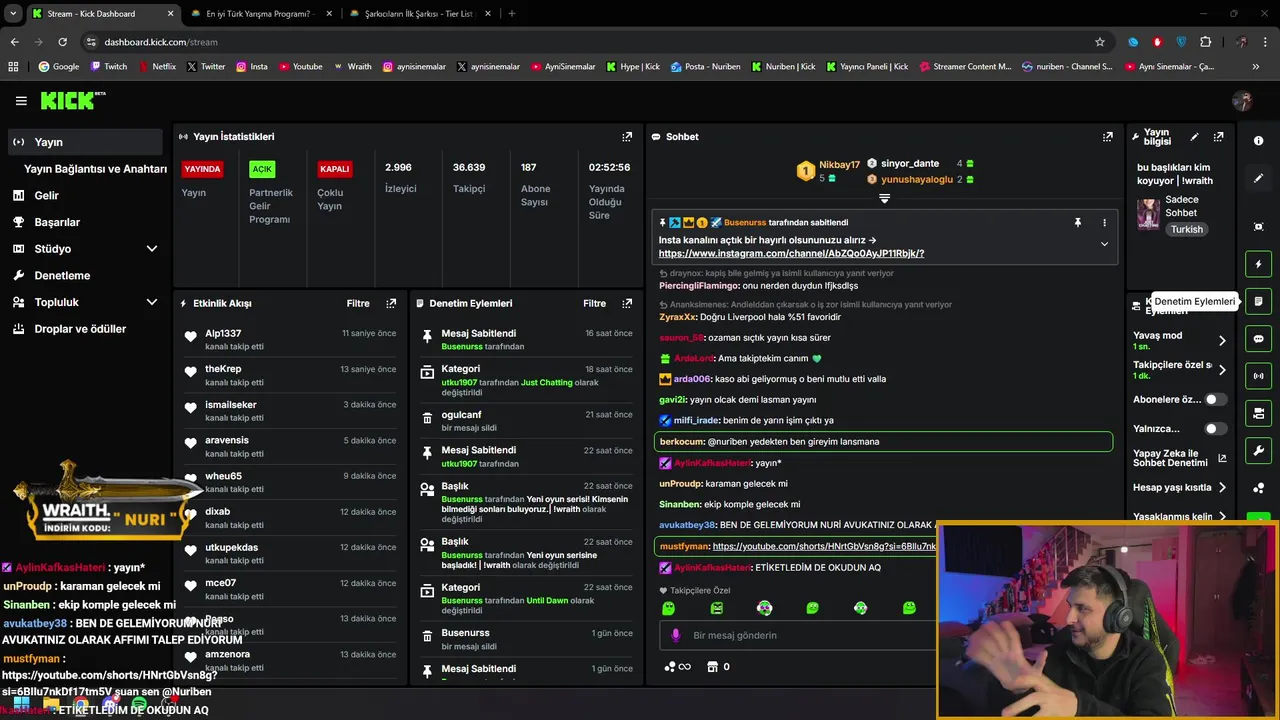The image size is (1280, 720).
Task: Toggle Abonelere özel subscriber-only mode
Action: (1215, 399)
